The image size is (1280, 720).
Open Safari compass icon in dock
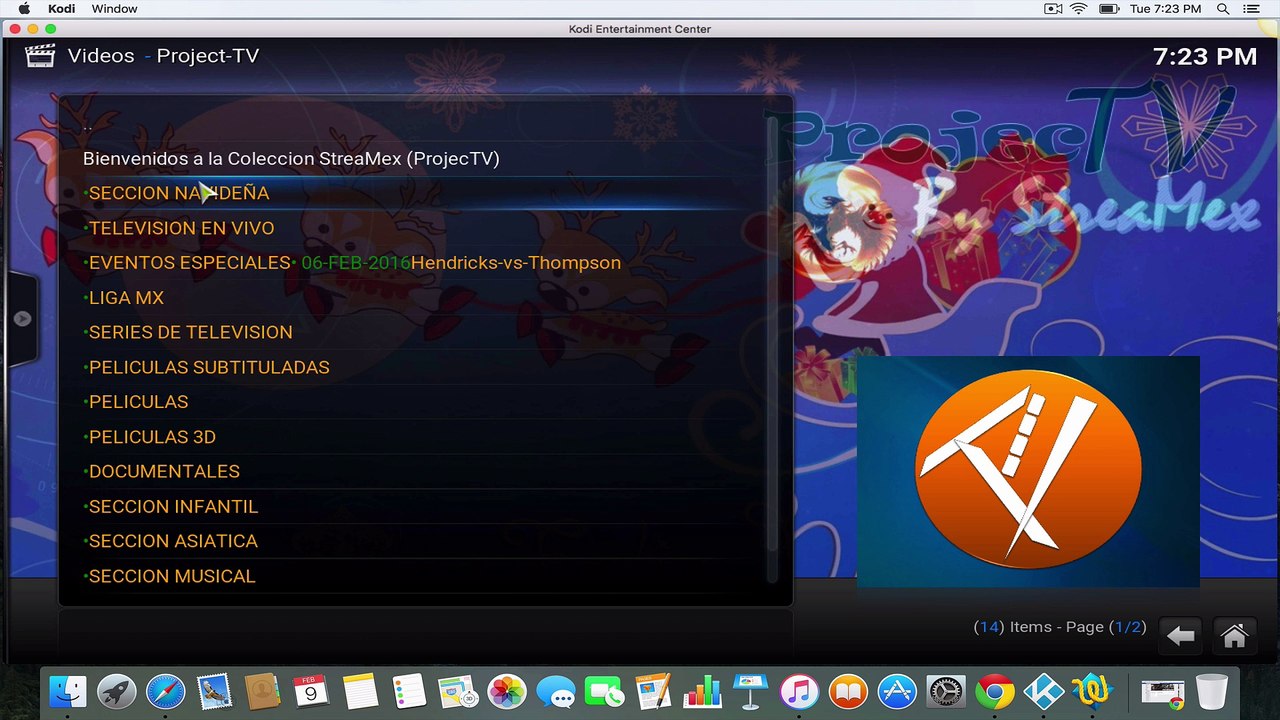(x=165, y=691)
